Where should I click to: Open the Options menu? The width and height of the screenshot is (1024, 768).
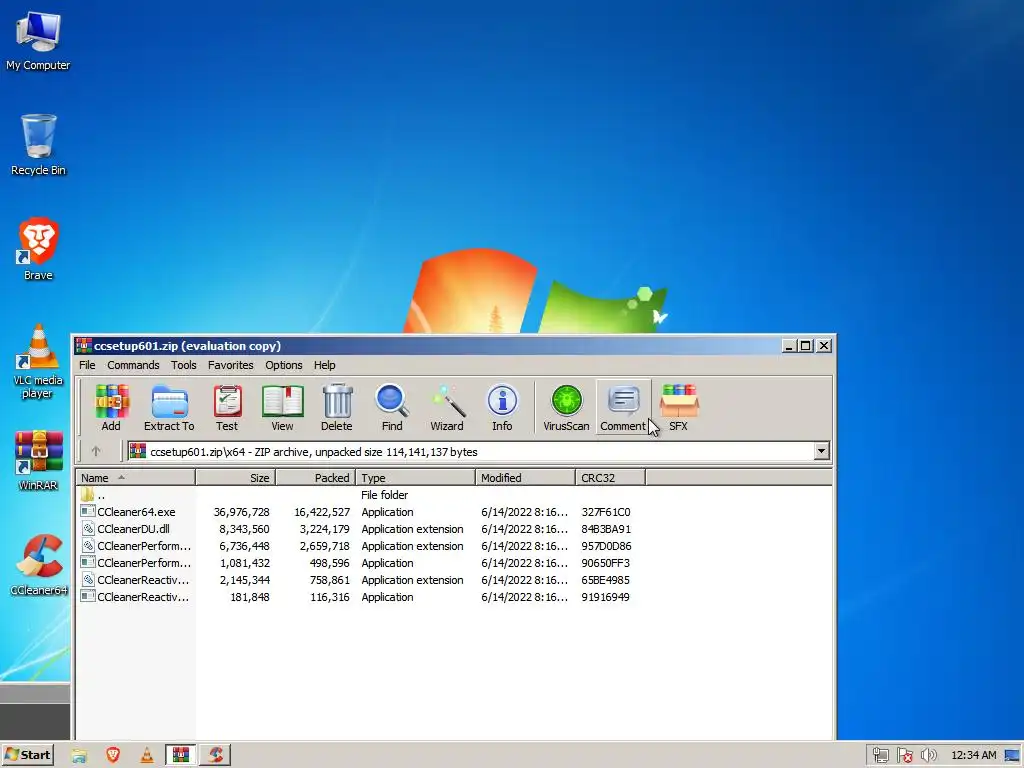tap(283, 365)
